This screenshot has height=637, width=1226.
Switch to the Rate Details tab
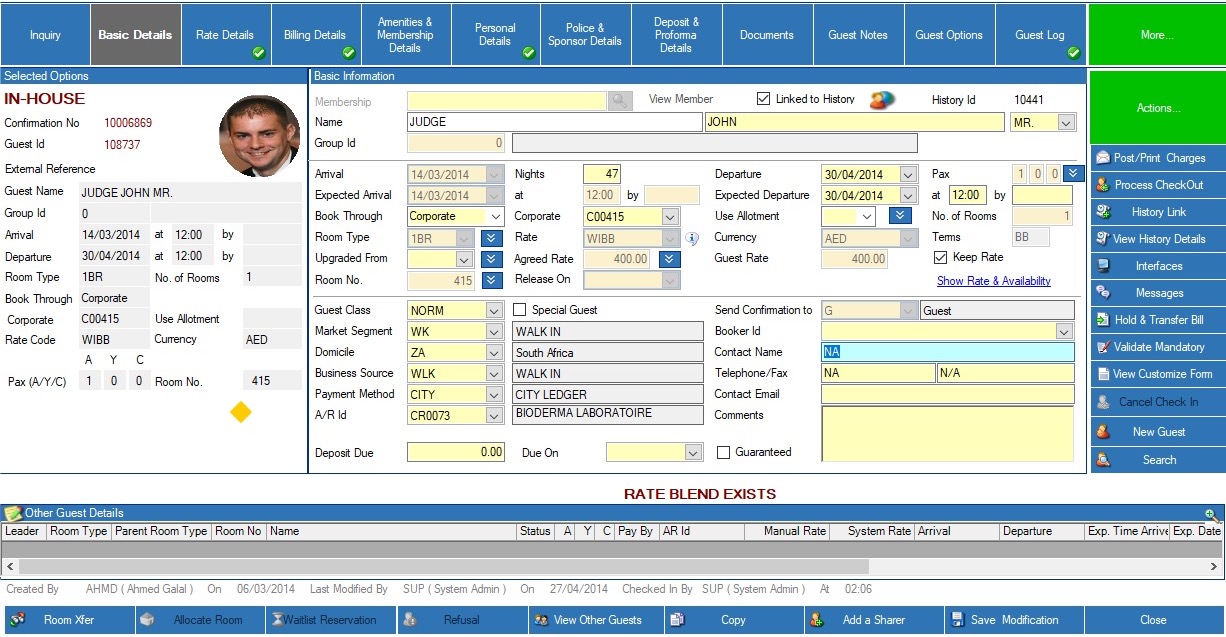click(225, 35)
